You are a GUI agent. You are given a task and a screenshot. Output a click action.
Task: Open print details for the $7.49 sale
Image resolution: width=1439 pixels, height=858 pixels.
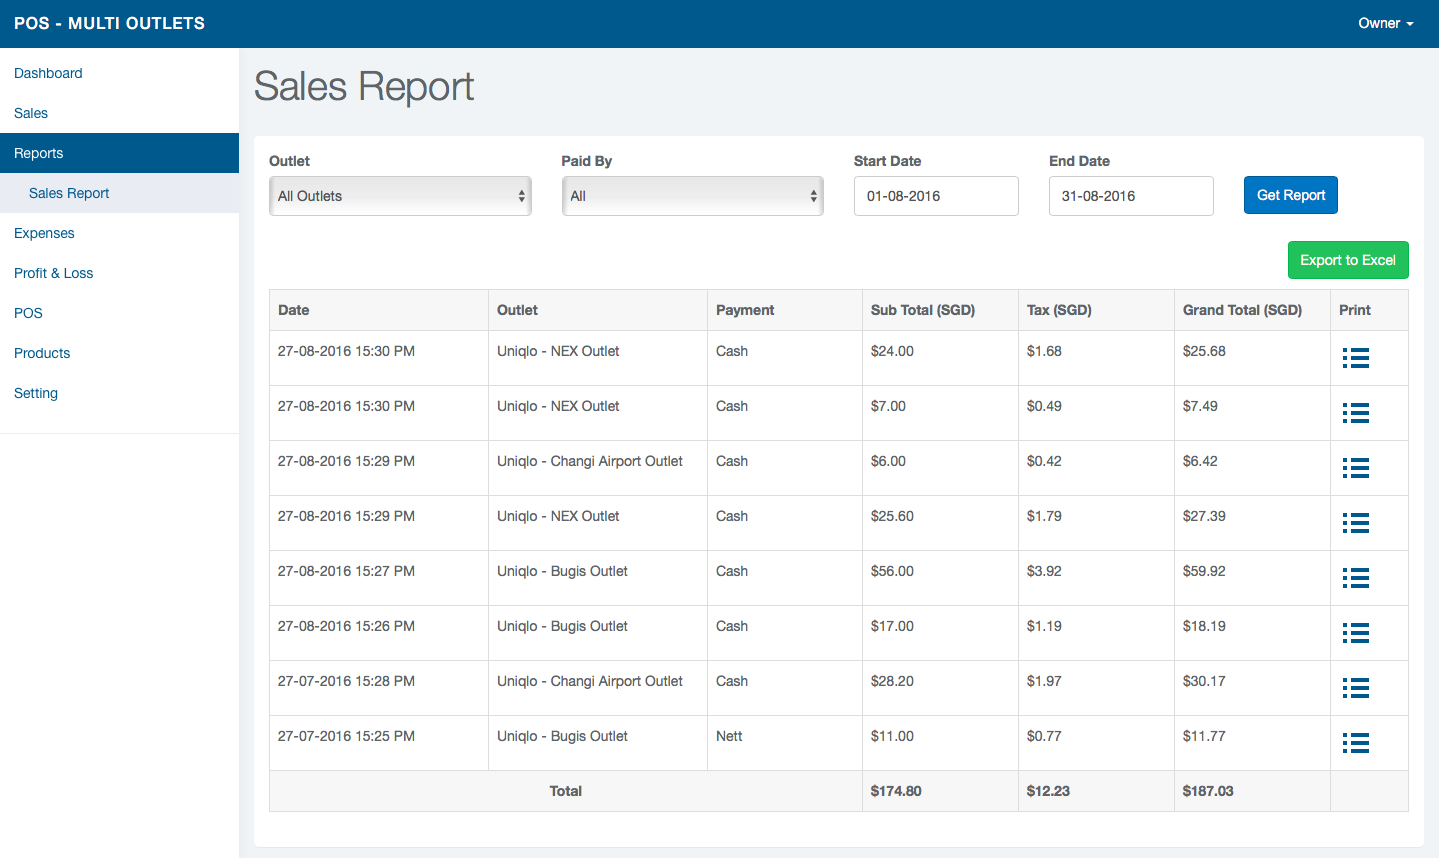click(1355, 413)
